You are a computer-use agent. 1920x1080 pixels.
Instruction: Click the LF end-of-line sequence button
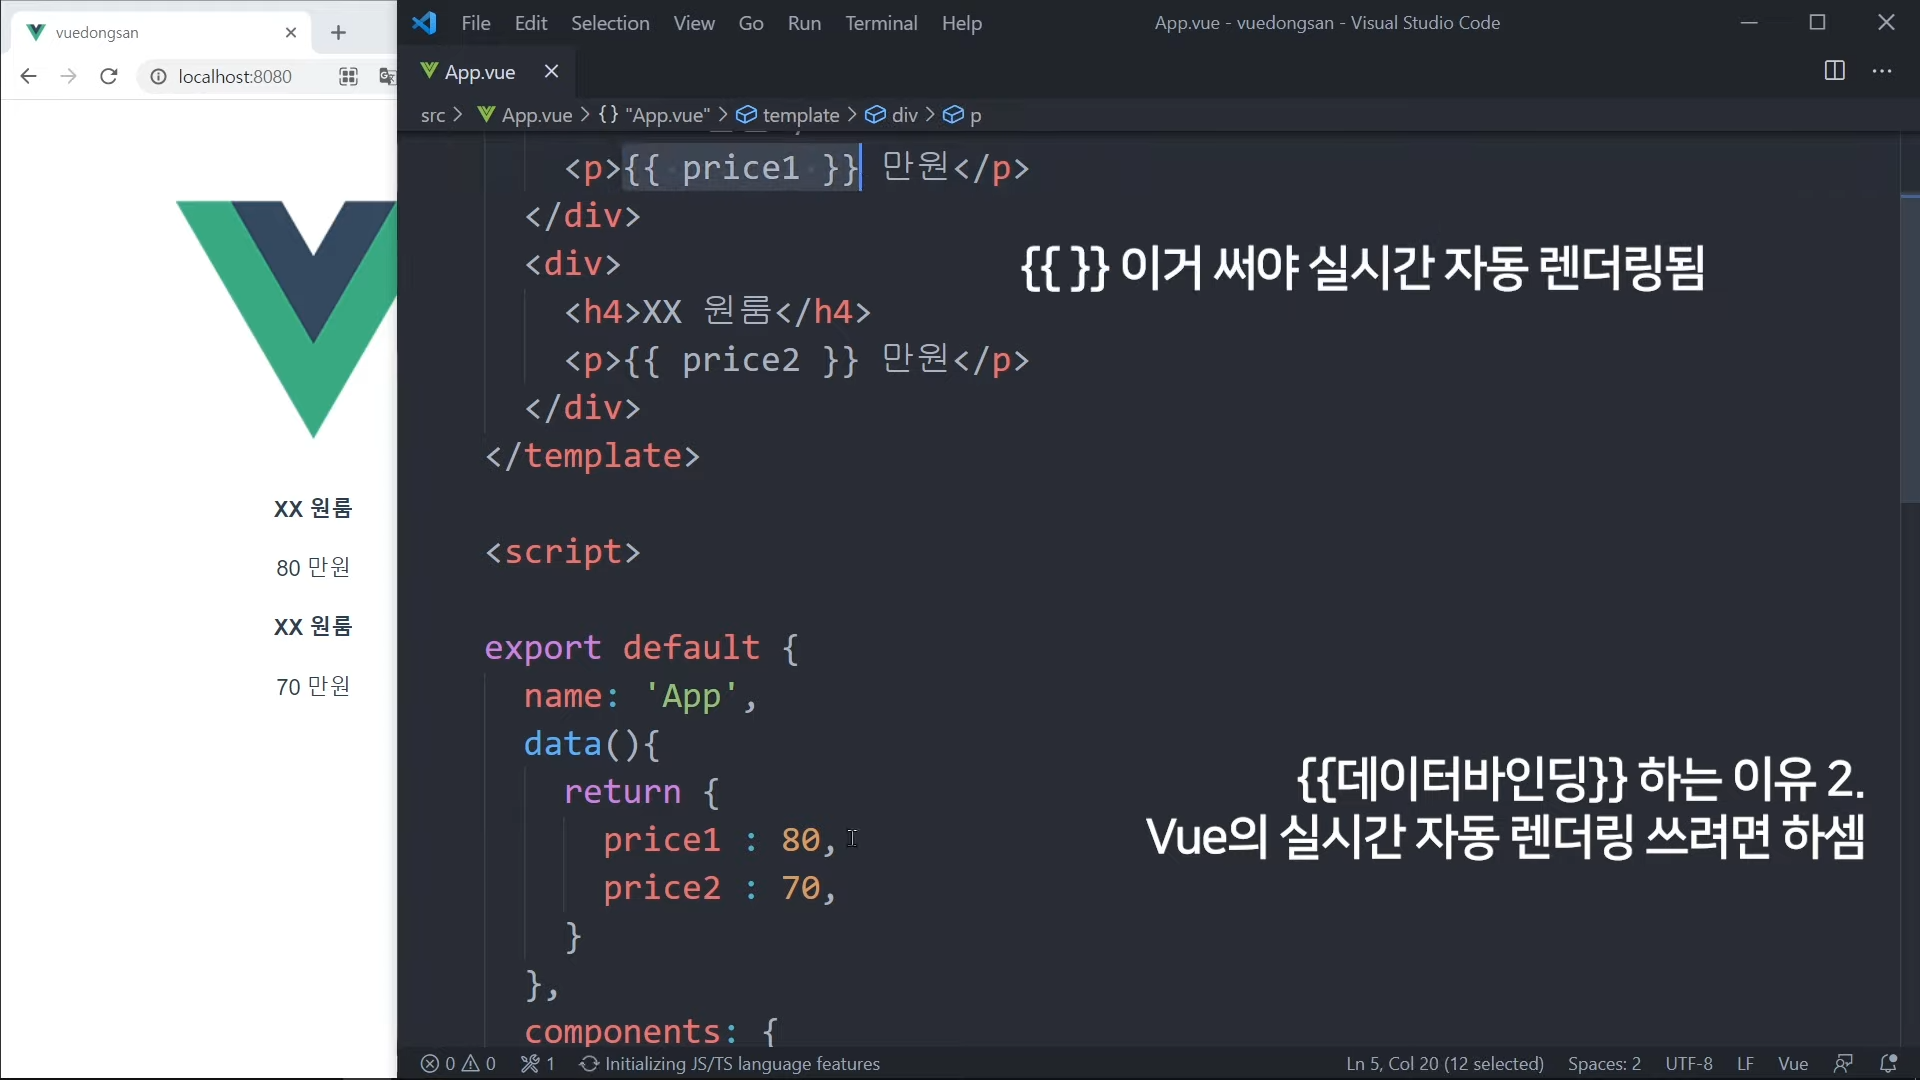tap(1745, 1063)
